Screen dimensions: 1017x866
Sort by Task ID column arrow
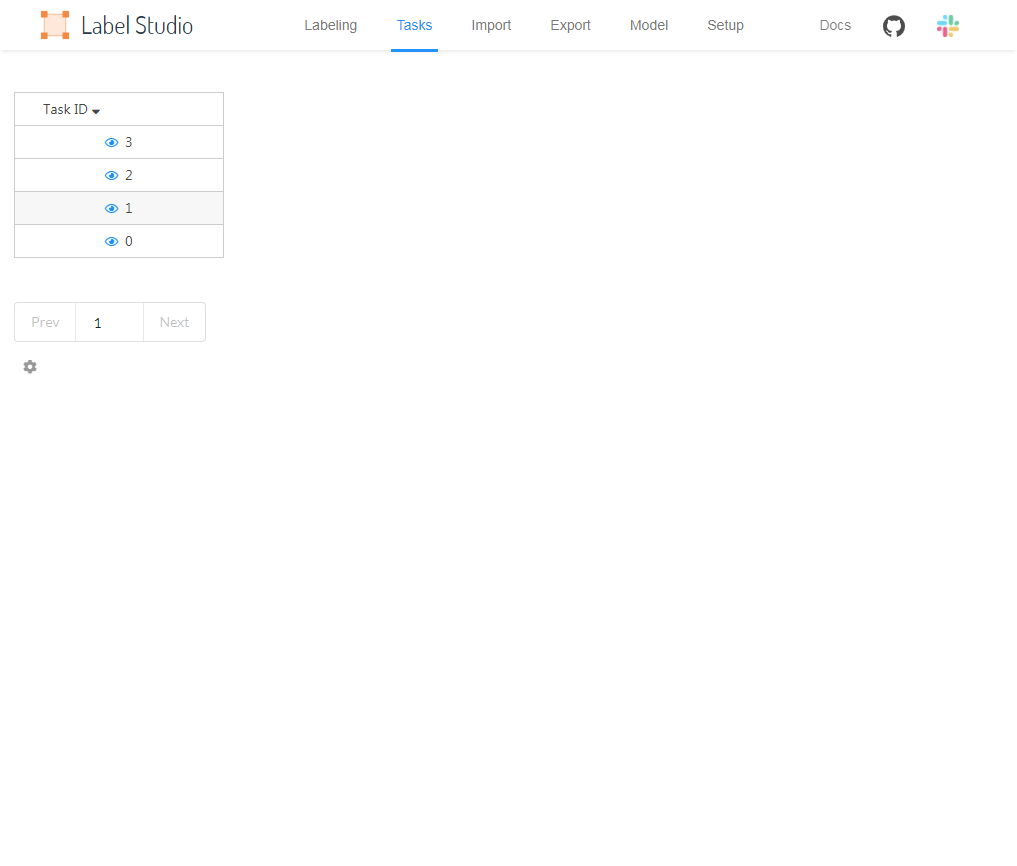click(96, 111)
